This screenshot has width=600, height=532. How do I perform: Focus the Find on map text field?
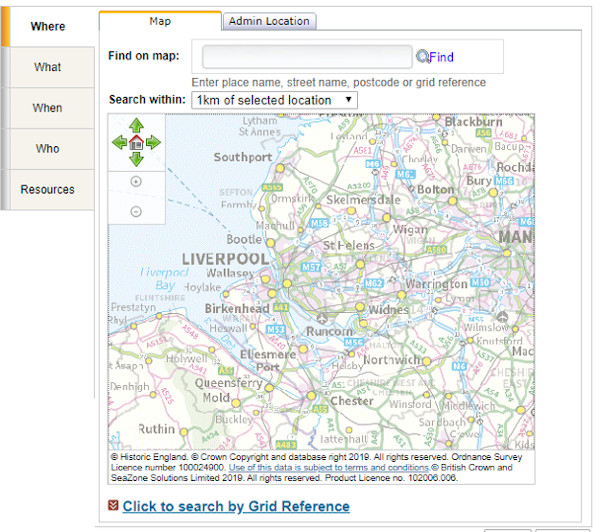click(307, 57)
